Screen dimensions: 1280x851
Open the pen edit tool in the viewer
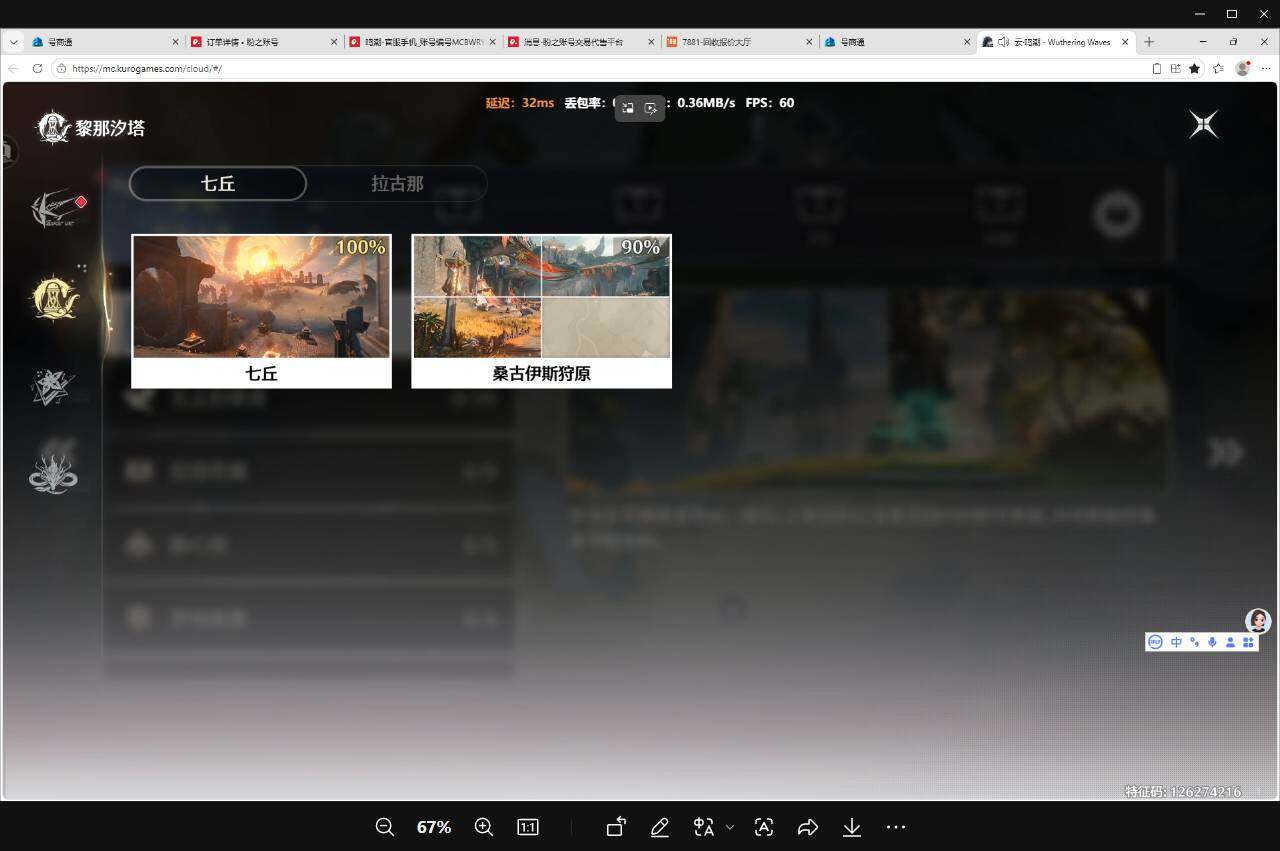click(x=659, y=827)
